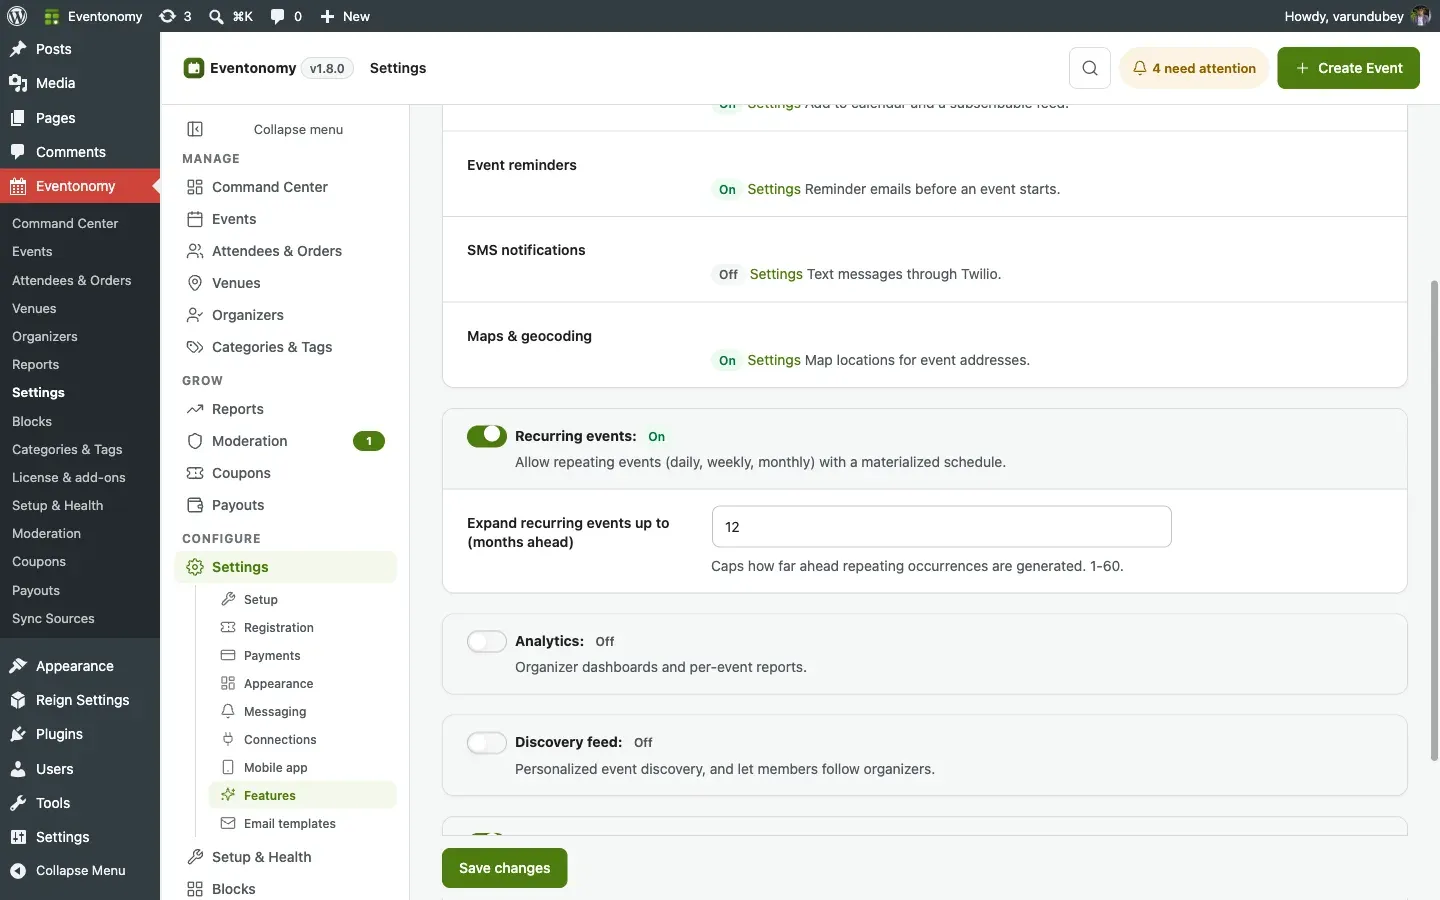
Task: Click the Email templates envelope icon
Action: pyautogui.click(x=228, y=823)
